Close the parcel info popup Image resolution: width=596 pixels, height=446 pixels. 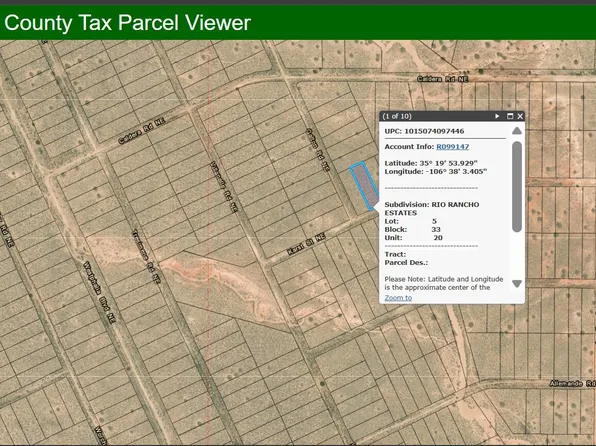click(520, 116)
